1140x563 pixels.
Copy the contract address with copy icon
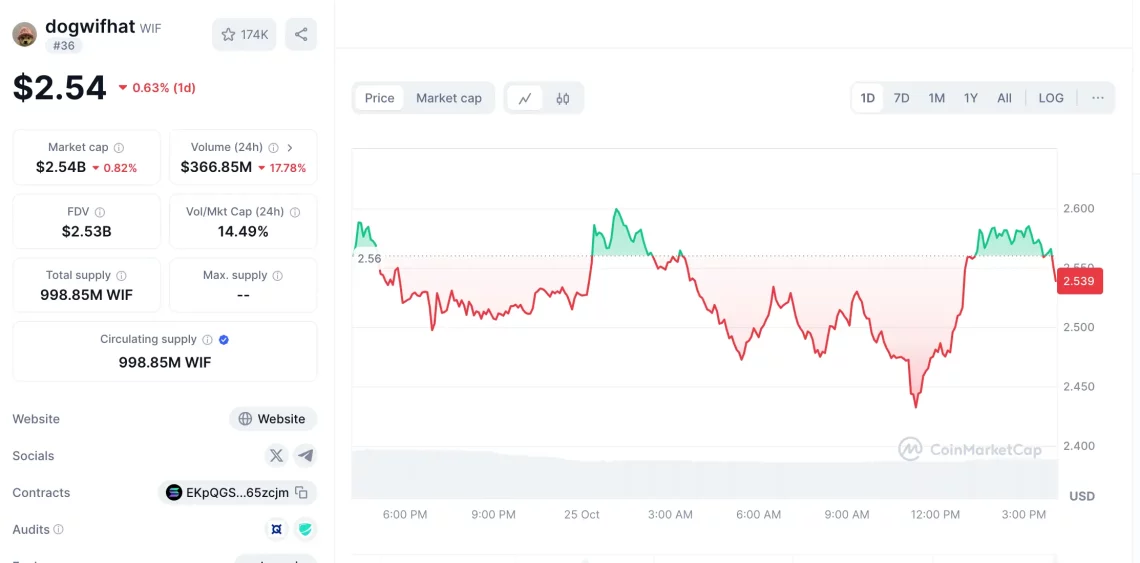point(301,492)
